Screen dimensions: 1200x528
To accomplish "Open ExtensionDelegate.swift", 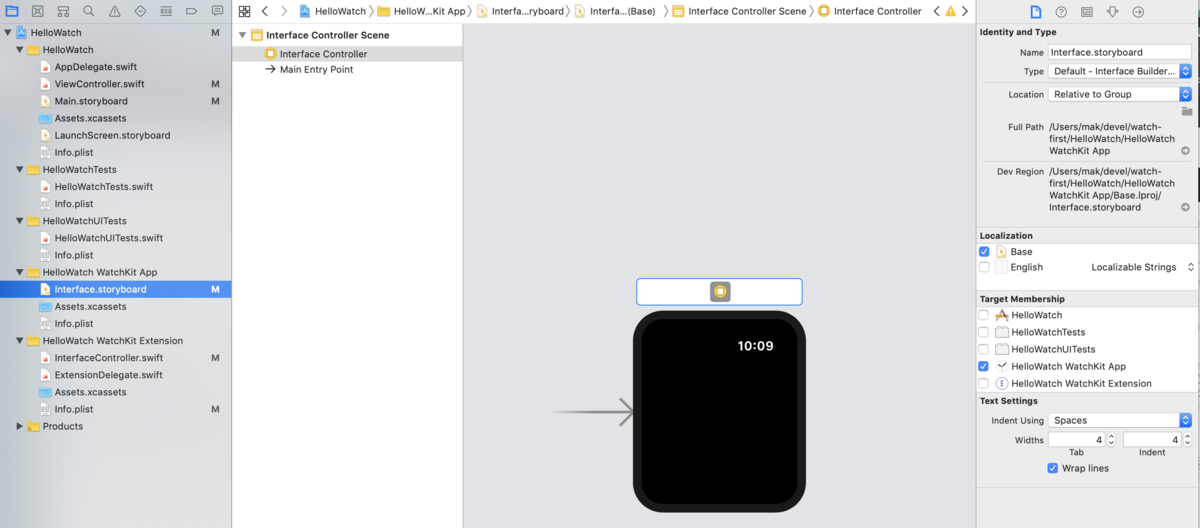I will (x=108, y=375).
